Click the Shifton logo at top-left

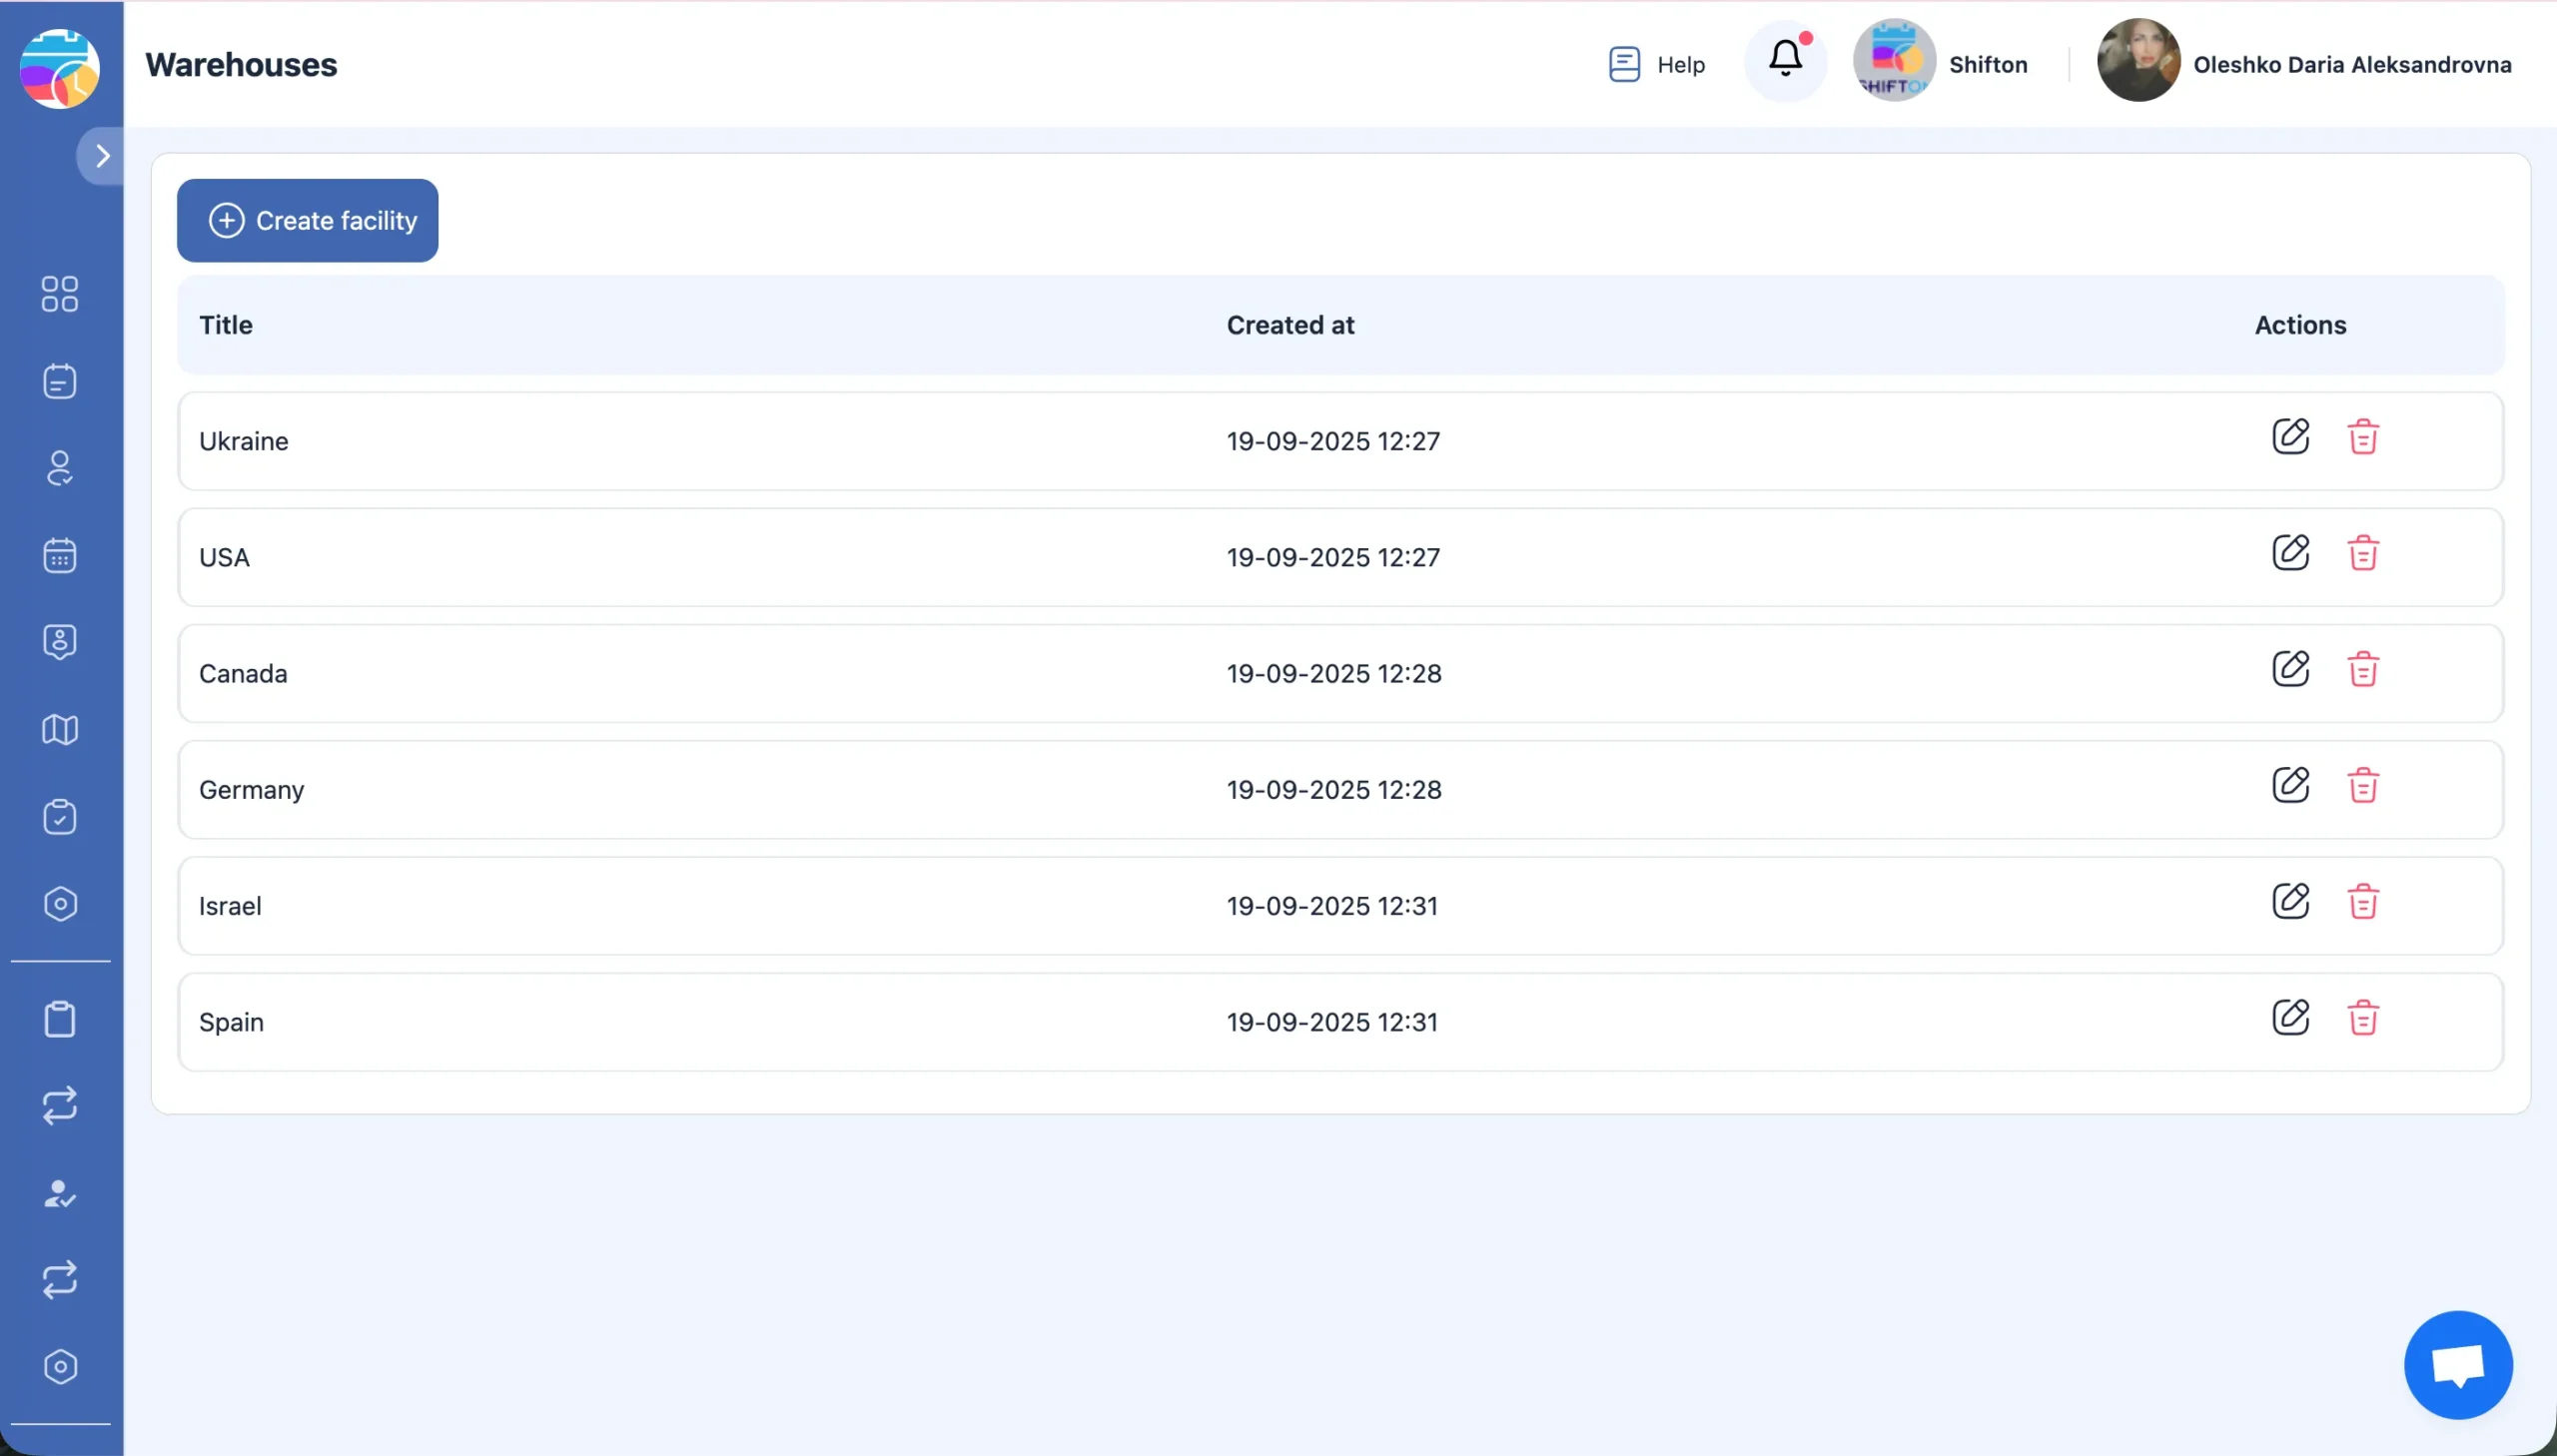(x=60, y=68)
